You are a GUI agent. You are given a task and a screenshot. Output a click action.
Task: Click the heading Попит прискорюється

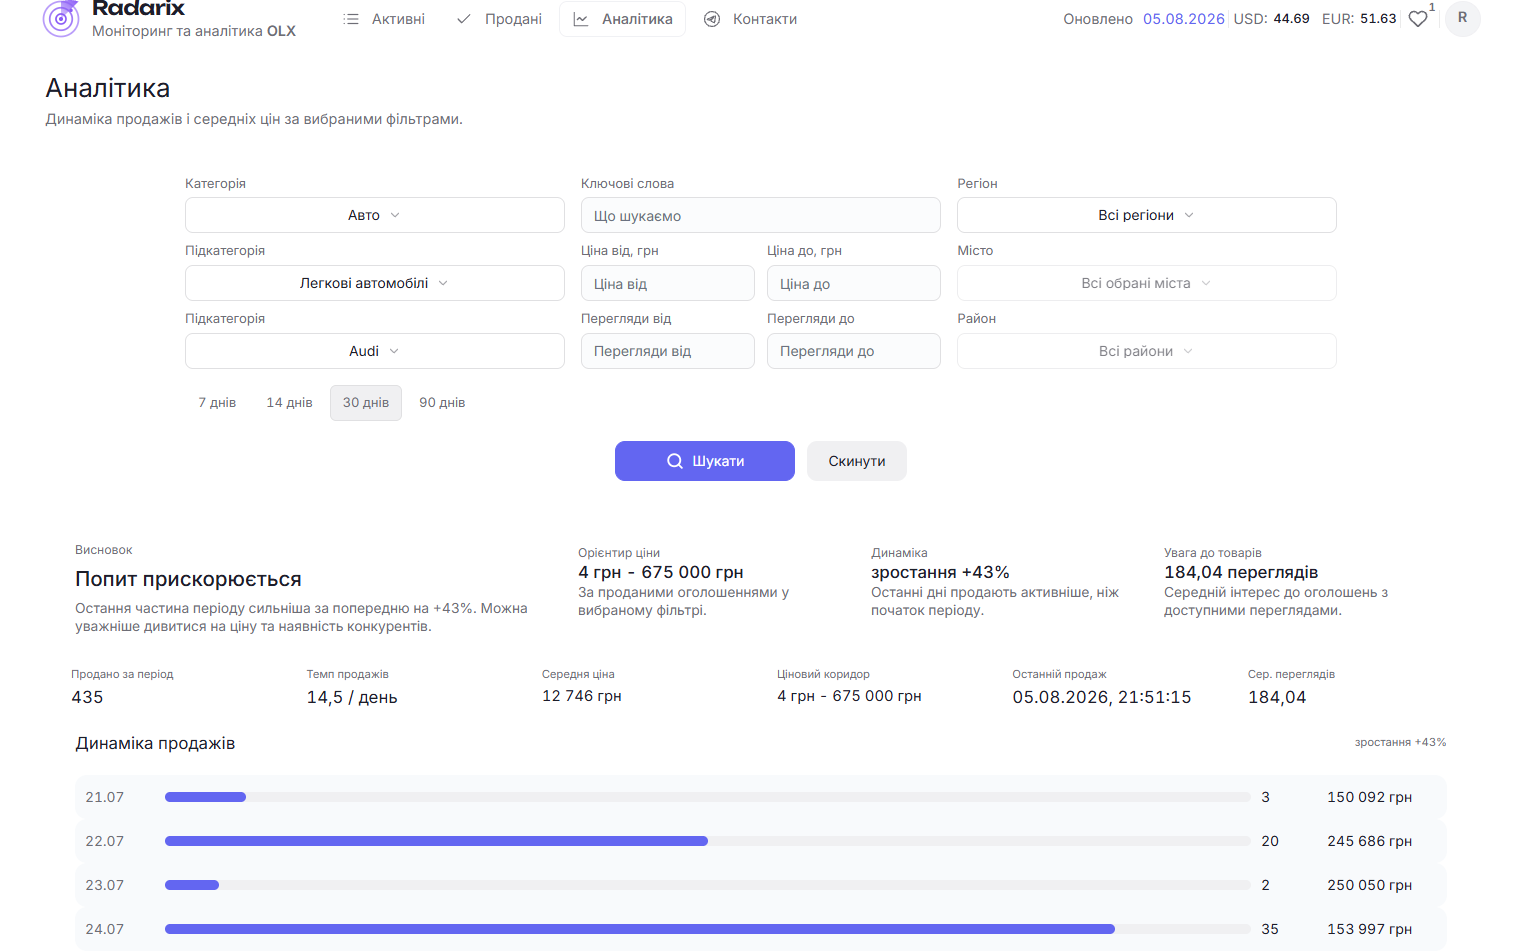tap(188, 579)
